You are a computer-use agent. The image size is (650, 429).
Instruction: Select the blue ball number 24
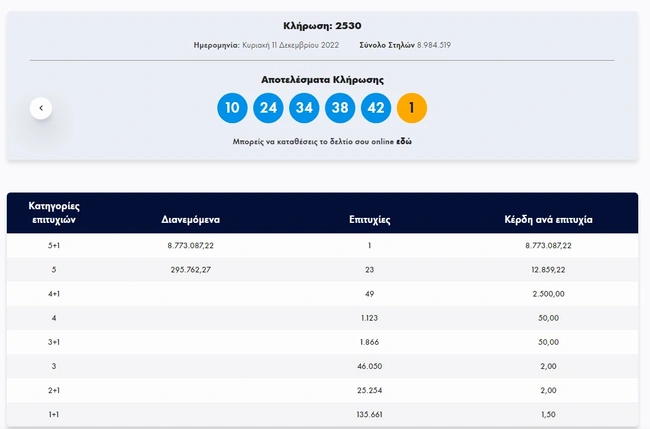pyautogui.click(x=268, y=107)
